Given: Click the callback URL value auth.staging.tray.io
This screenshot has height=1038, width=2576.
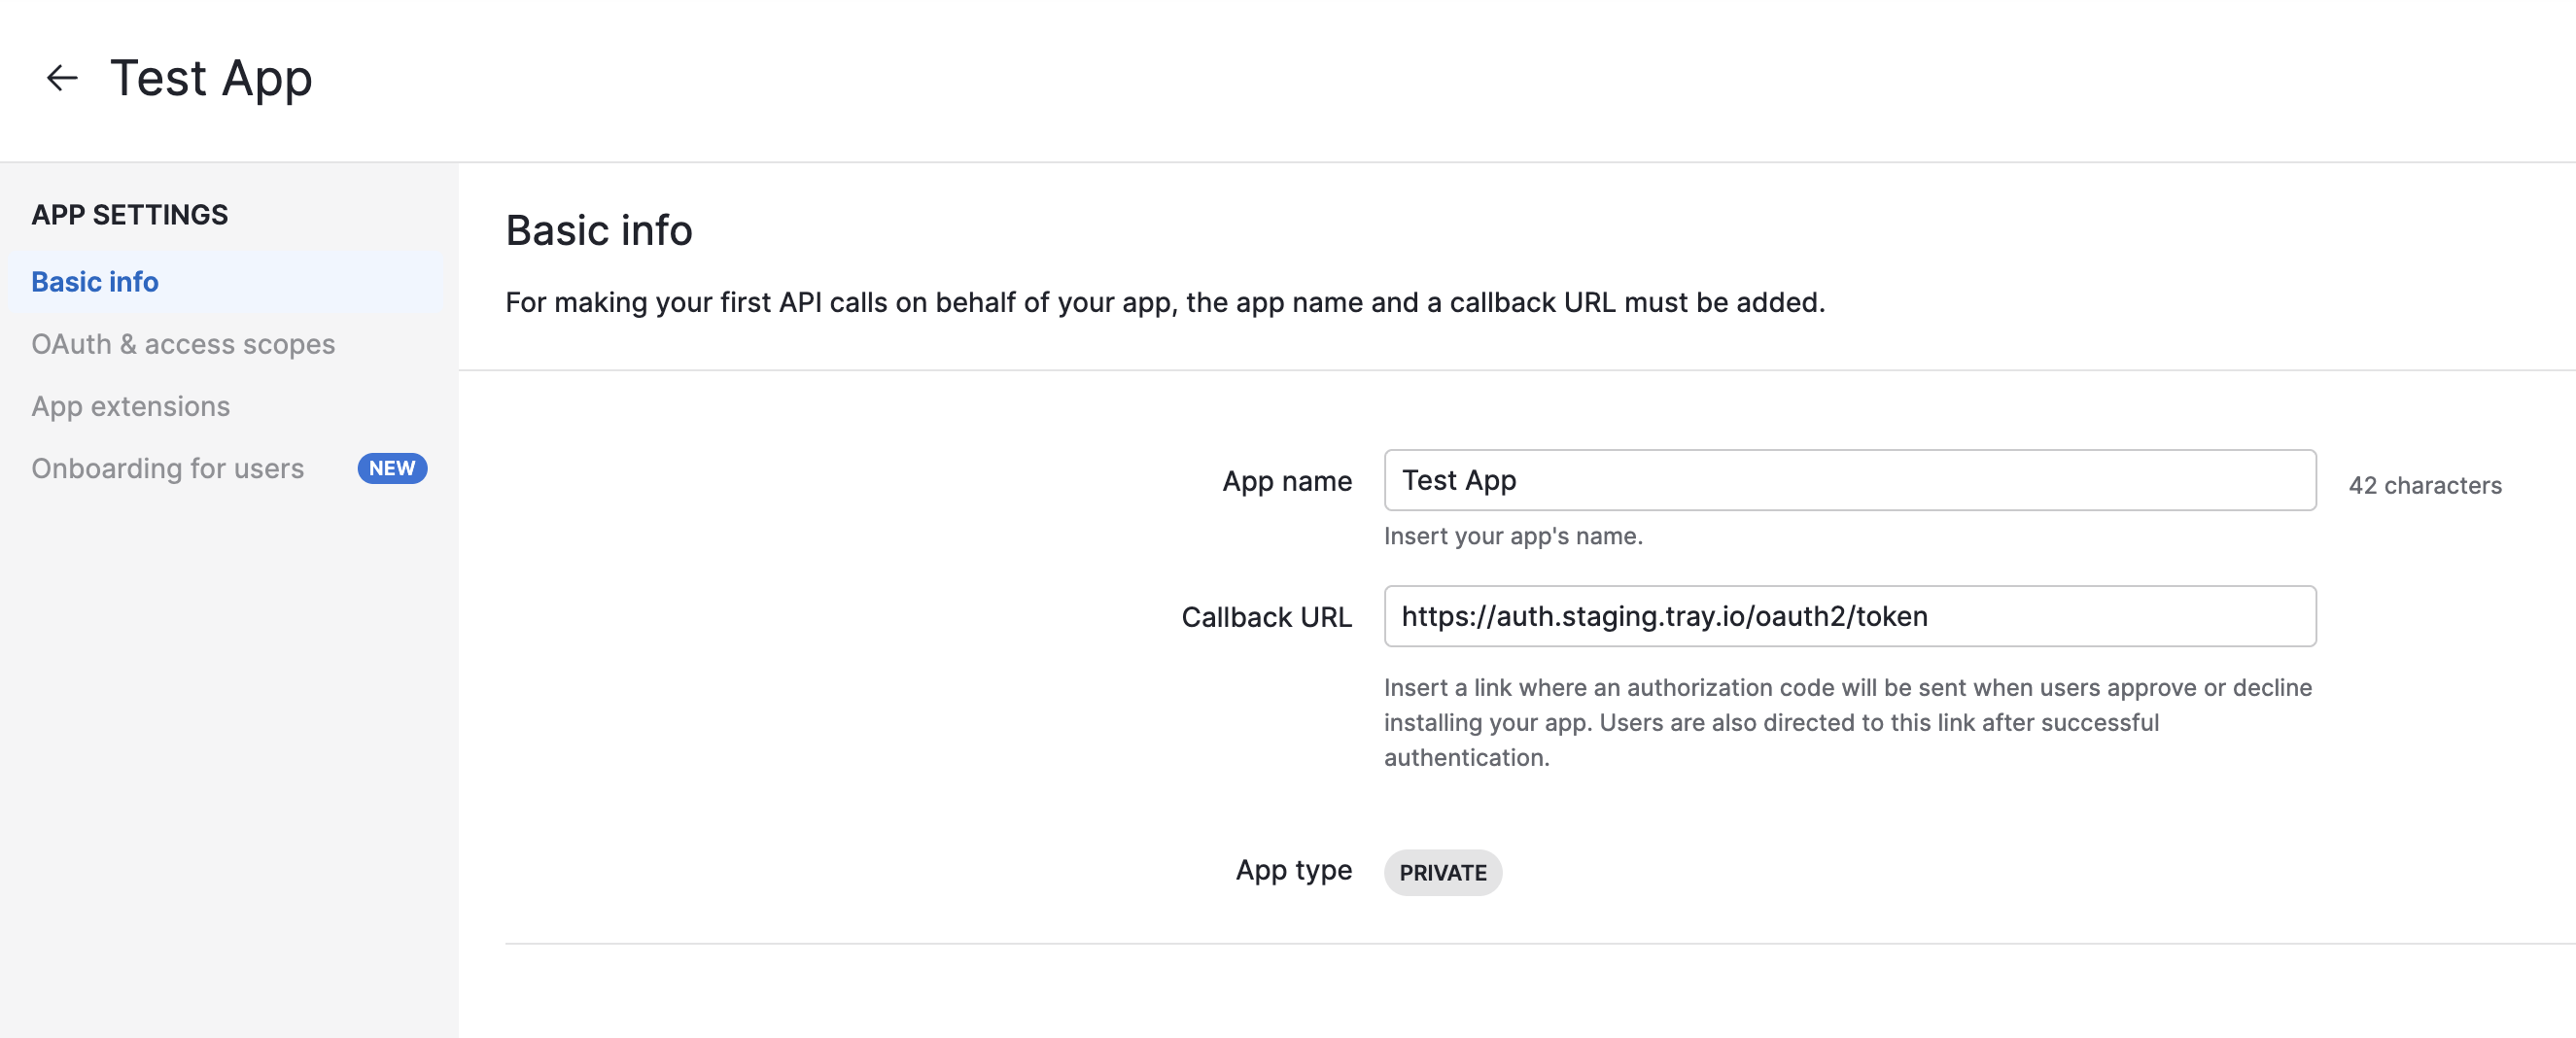Looking at the screenshot, I should (x=1664, y=616).
